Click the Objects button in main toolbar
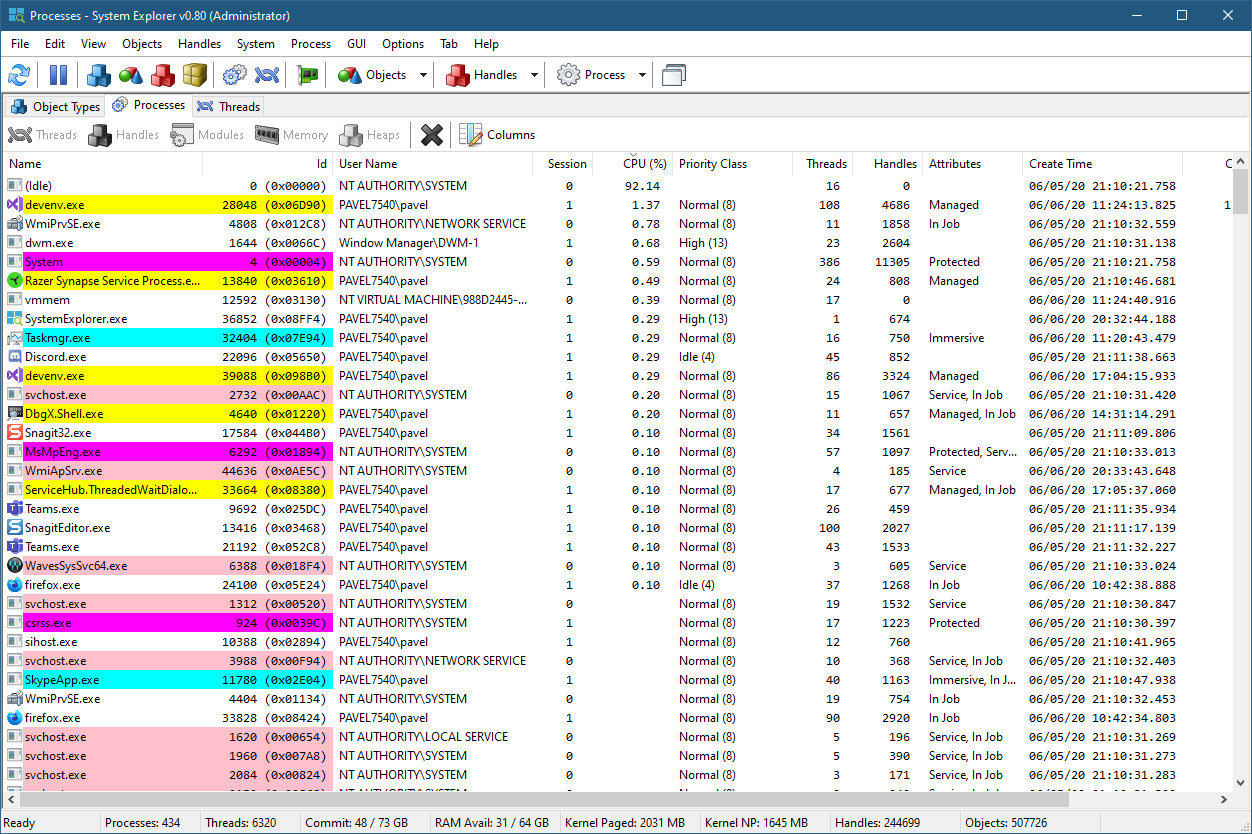 [x=373, y=75]
